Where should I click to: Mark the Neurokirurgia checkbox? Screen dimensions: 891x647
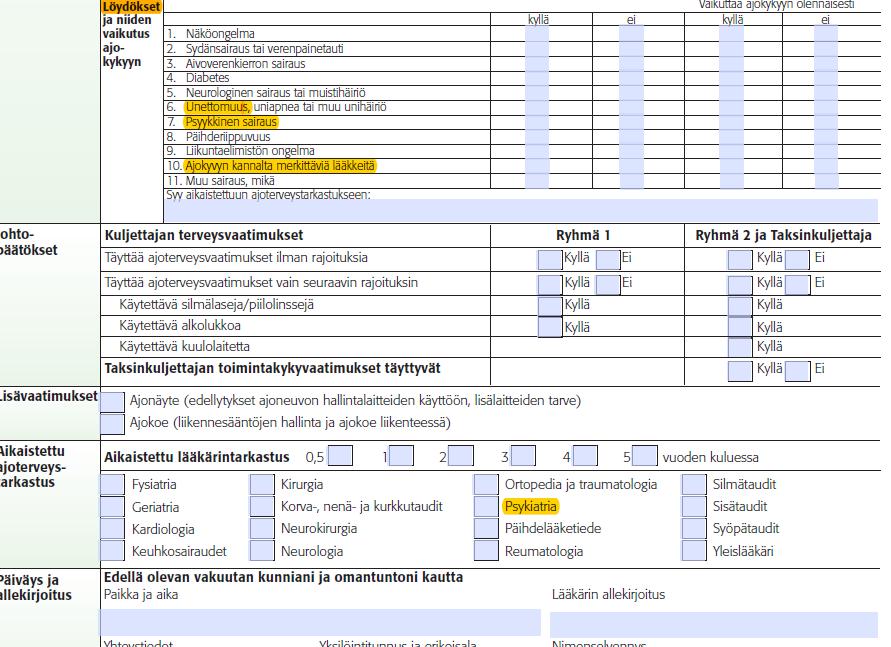click(x=262, y=529)
